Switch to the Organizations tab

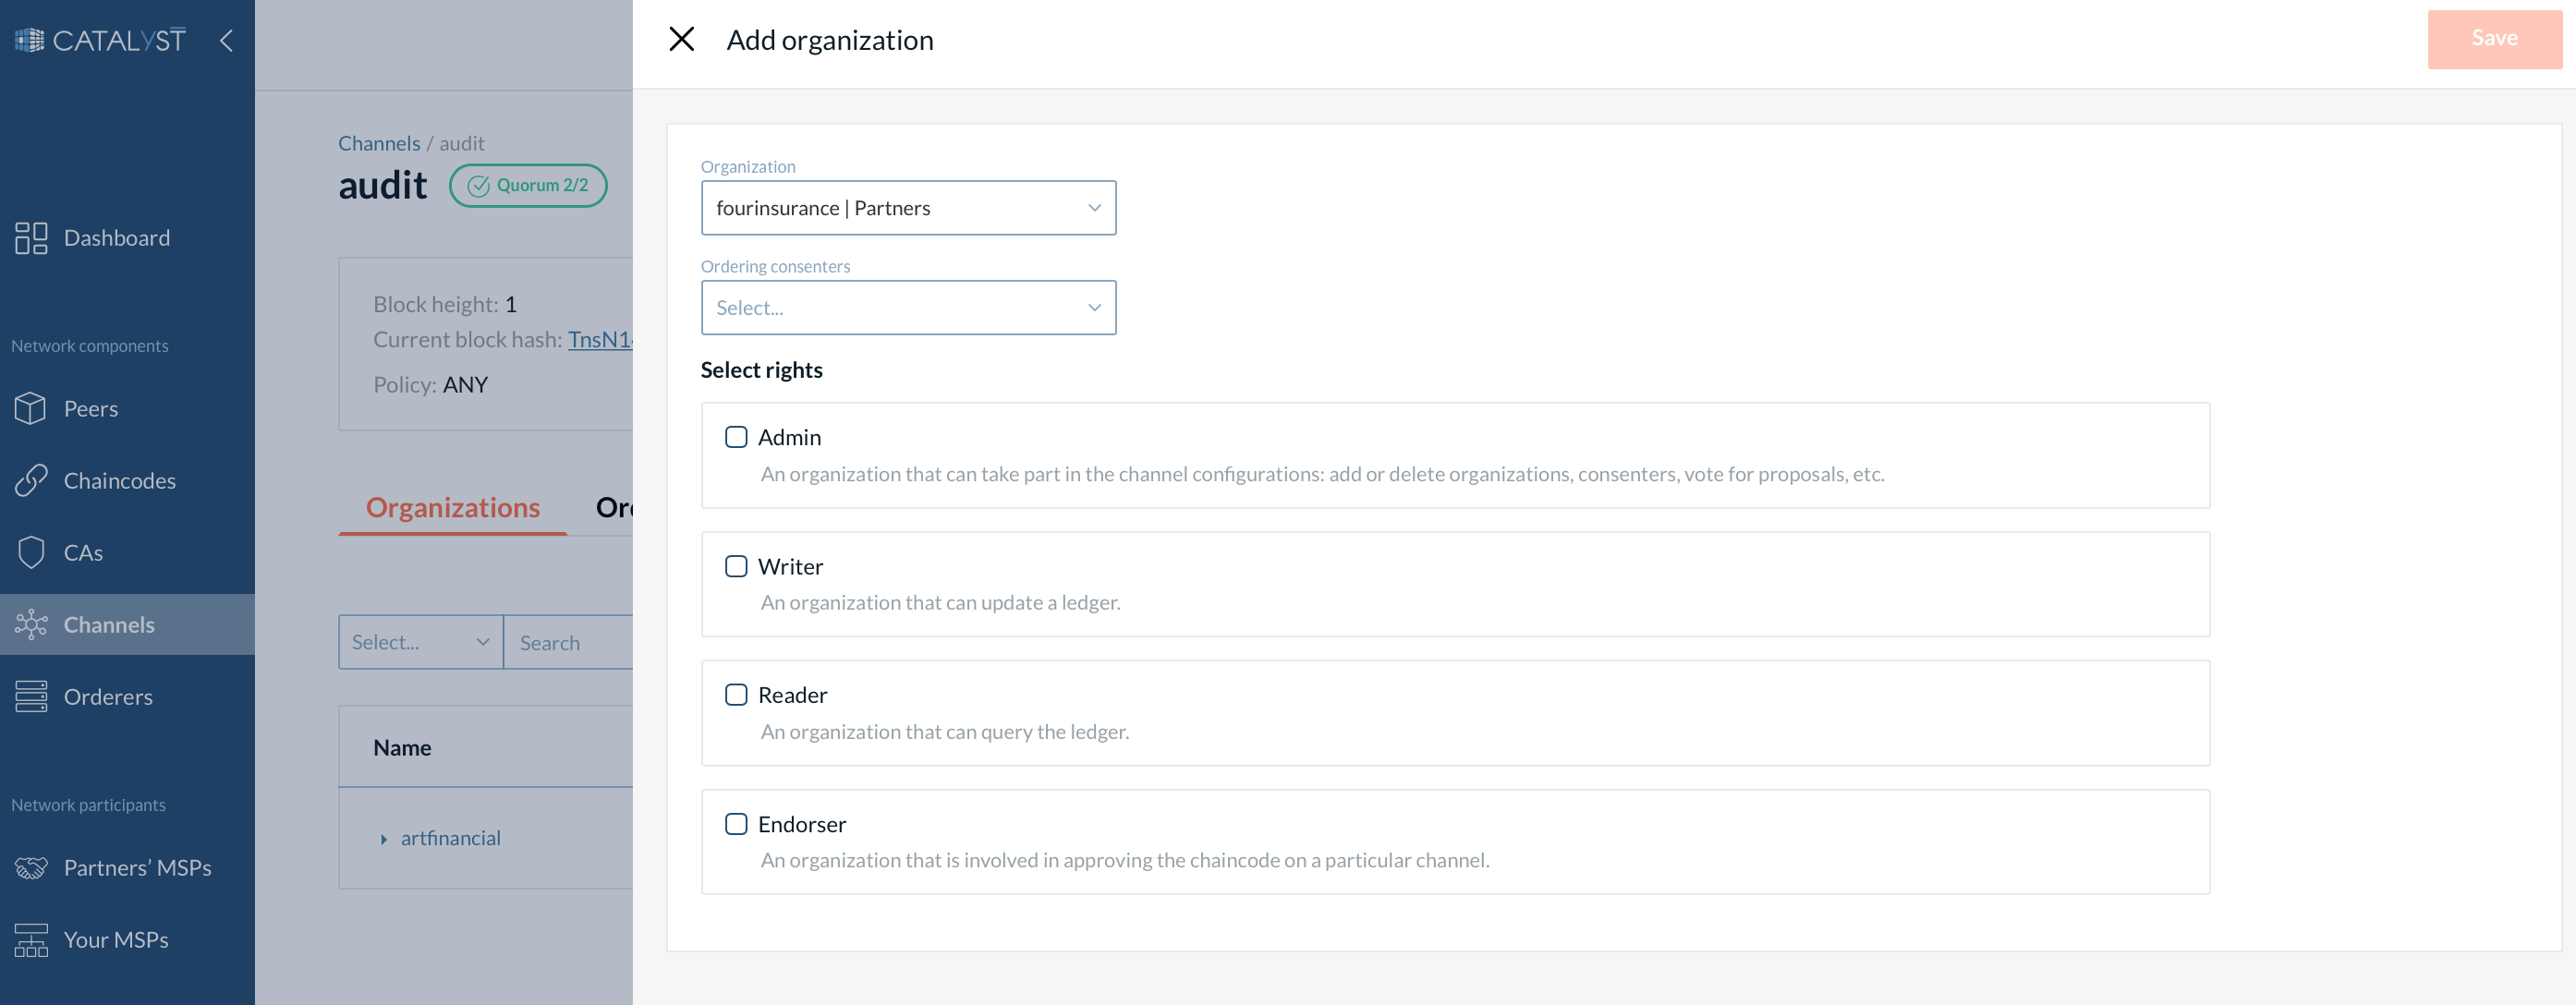(452, 507)
